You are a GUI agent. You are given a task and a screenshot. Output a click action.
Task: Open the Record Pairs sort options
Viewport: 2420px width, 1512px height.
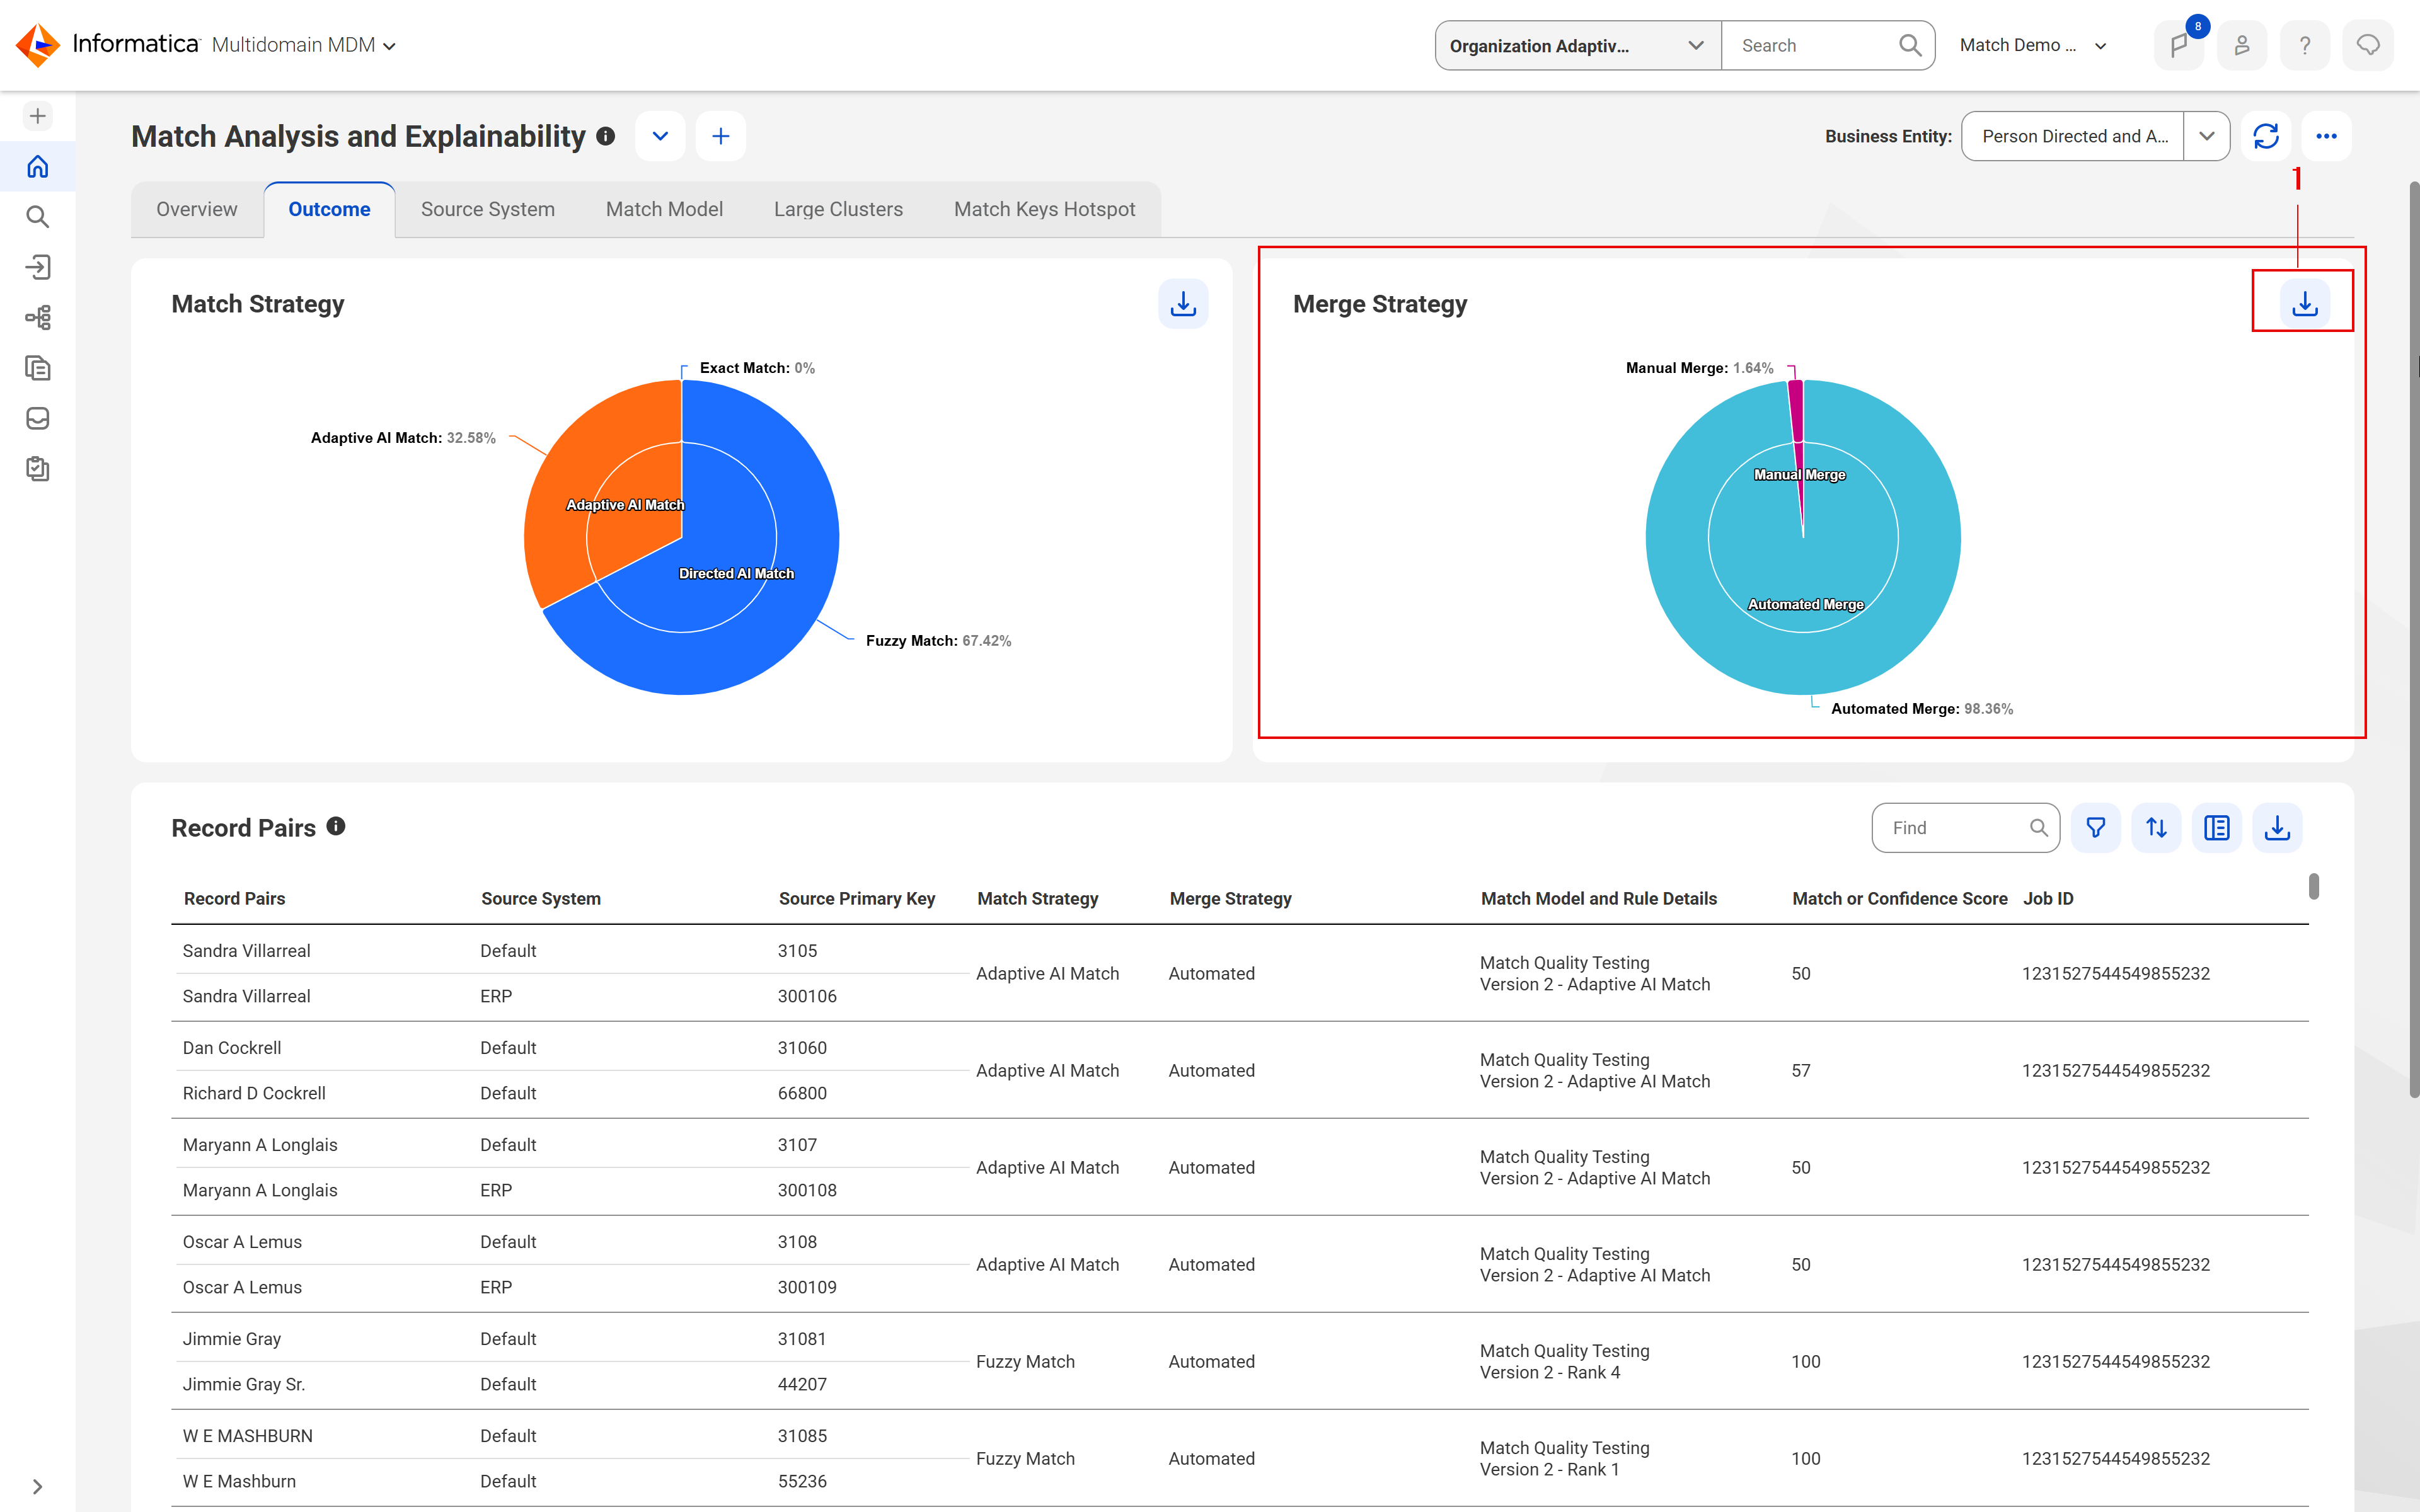tap(2157, 828)
